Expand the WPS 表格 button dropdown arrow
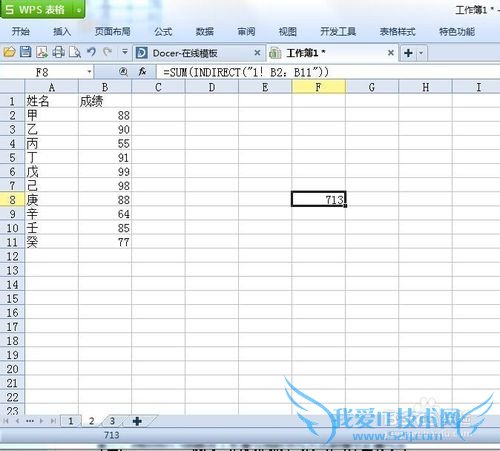Image resolution: width=500 pixels, height=451 pixels. 79,10
